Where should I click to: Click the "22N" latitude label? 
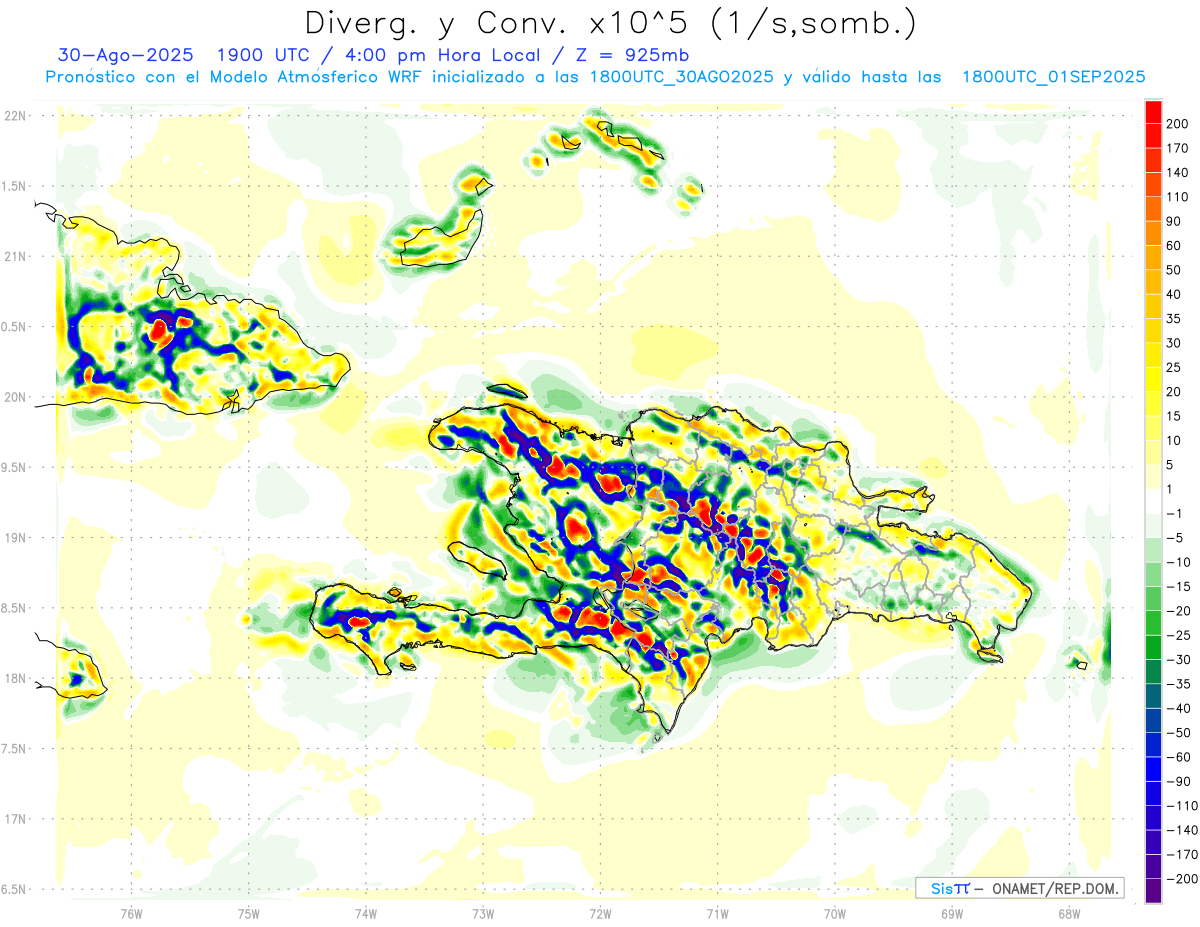point(15,116)
